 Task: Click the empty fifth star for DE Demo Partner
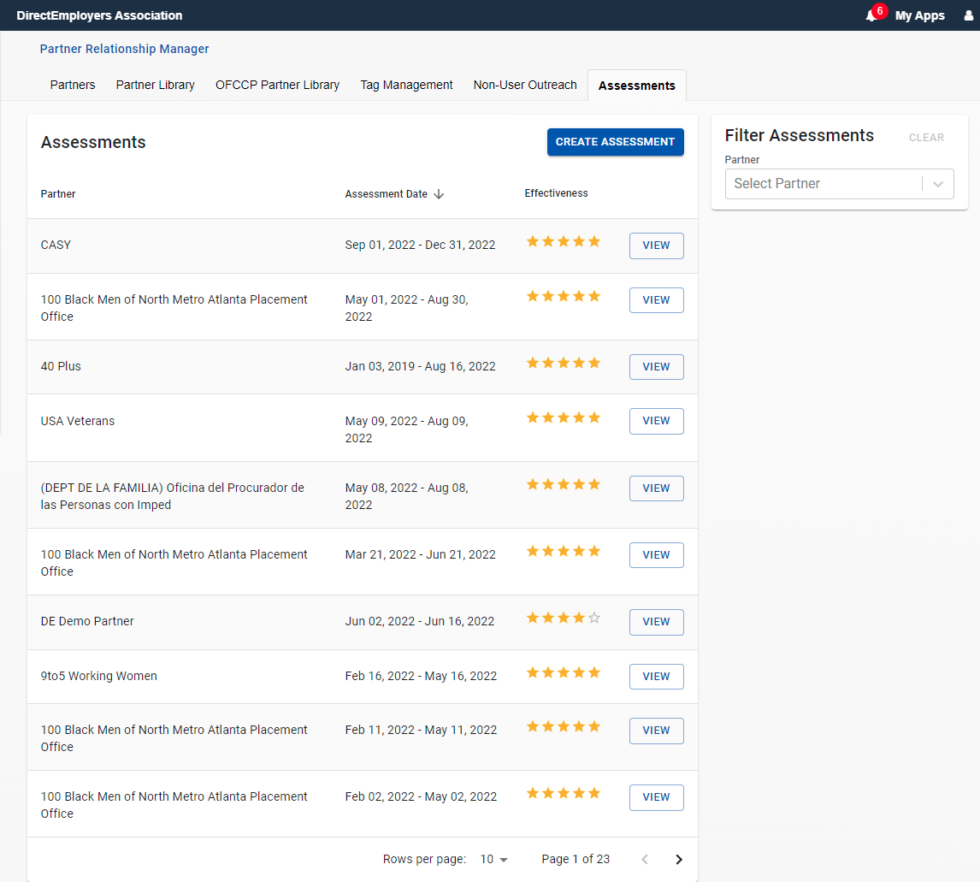click(x=594, y=618)
